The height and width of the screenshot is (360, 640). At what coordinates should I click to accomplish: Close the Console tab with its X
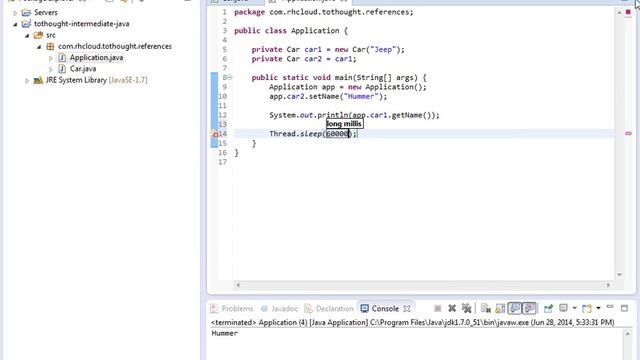click(x=407, y=309)
